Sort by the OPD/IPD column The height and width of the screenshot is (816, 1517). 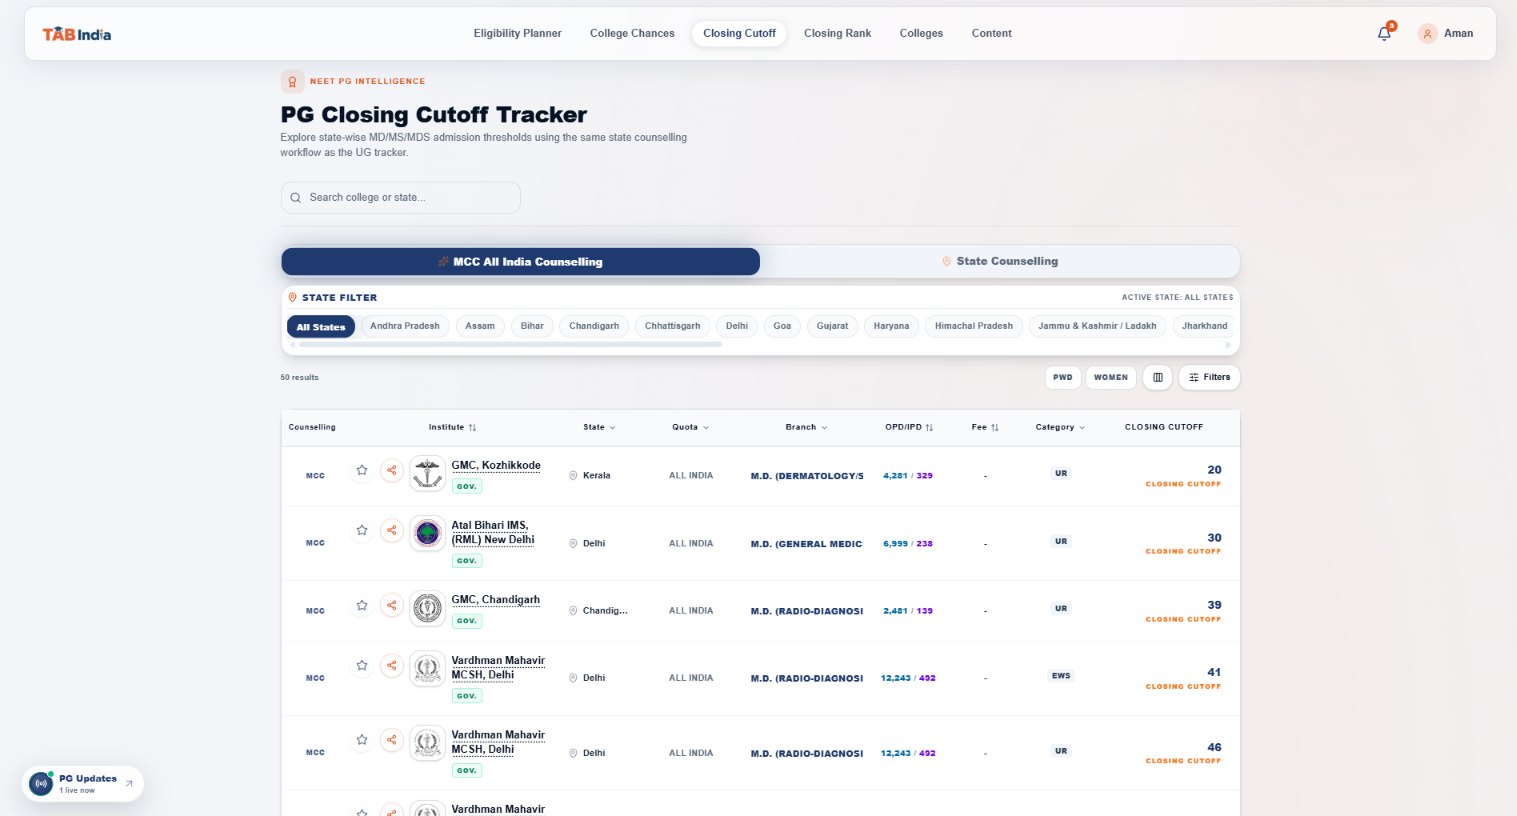click(x=909, y=427)
